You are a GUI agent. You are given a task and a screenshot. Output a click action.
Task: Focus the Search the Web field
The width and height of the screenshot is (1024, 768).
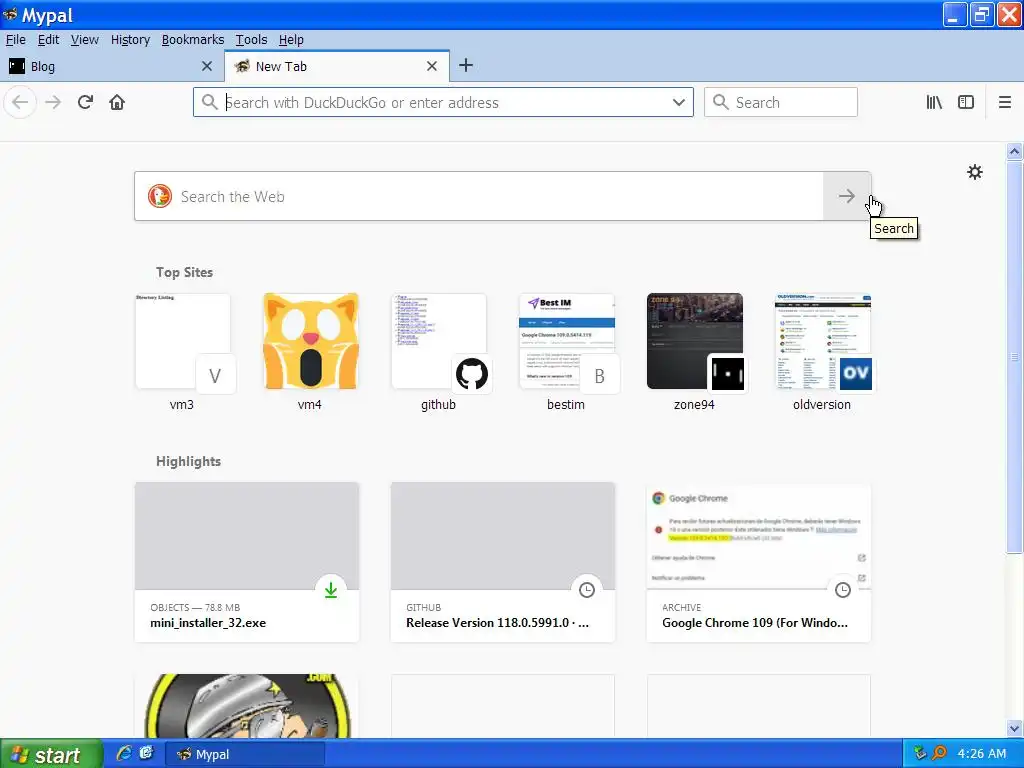[x=478, y=197]
